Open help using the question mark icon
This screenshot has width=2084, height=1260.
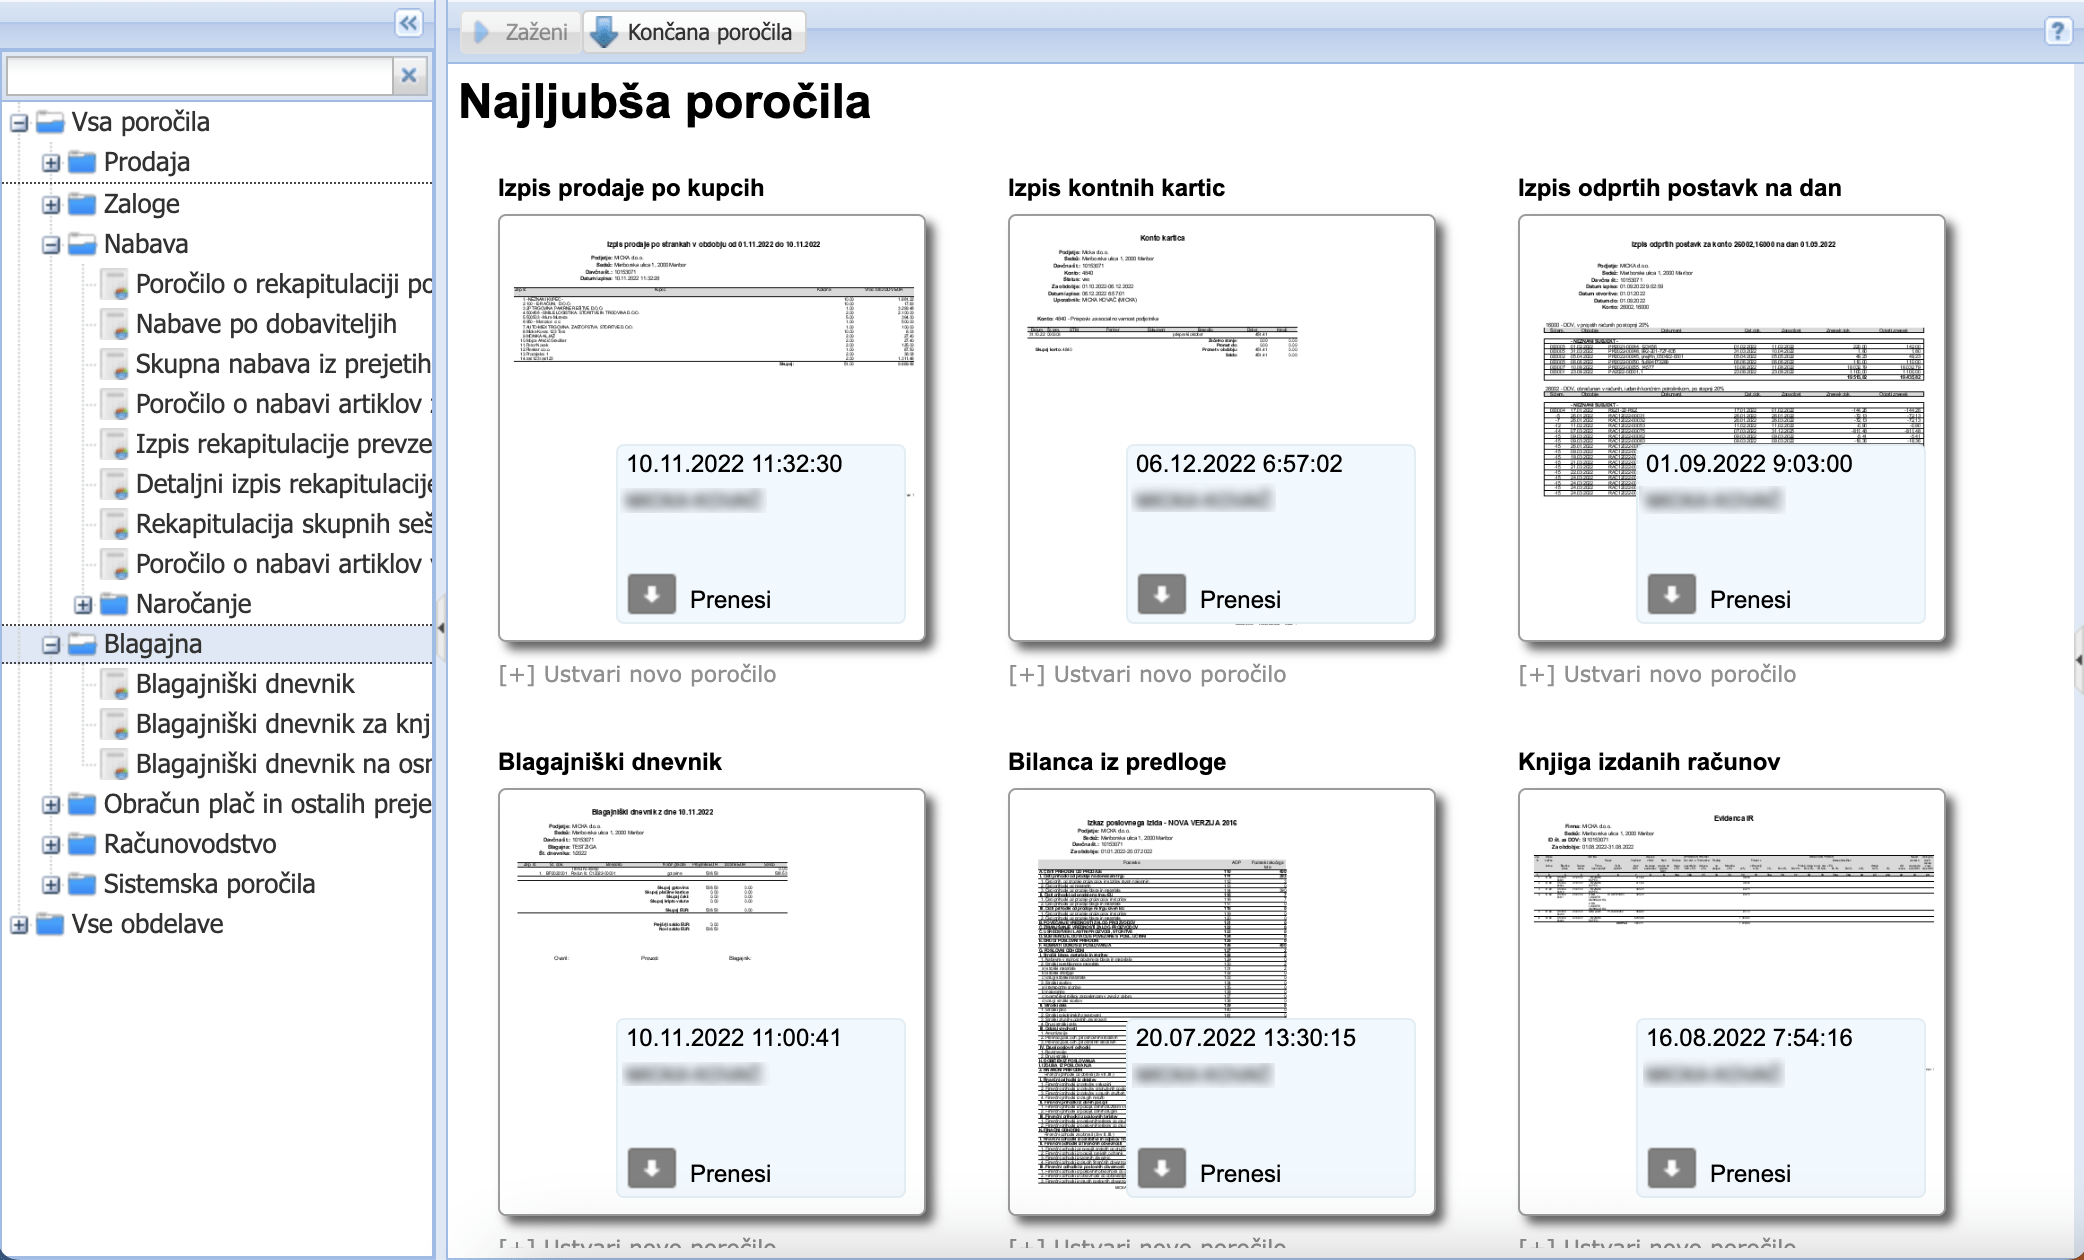(x=2057, y=33)
